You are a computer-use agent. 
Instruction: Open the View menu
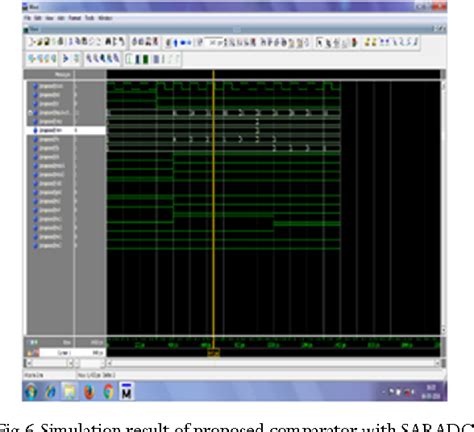[49, 18]
